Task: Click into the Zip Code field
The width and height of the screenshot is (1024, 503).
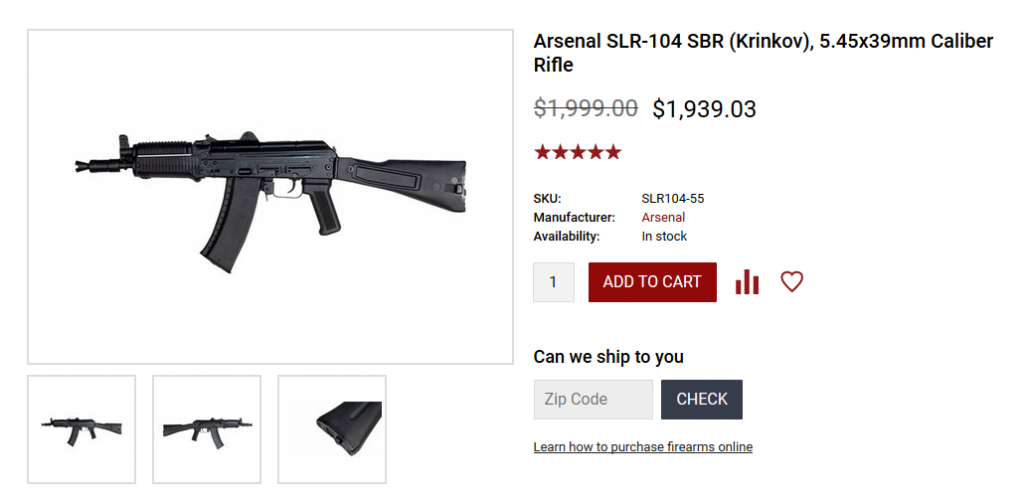Action: [593, 399]
